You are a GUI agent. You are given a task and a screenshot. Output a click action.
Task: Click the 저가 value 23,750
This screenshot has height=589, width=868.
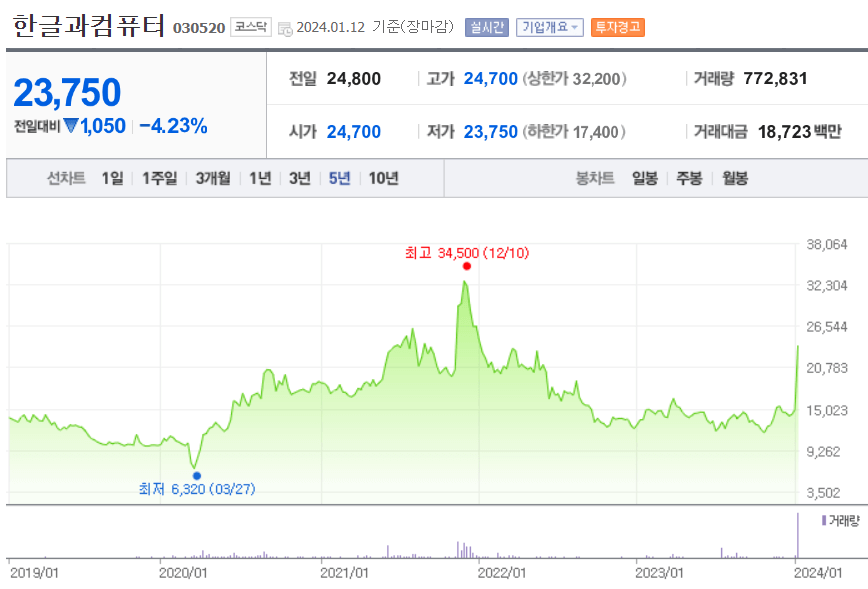[490, 132]
